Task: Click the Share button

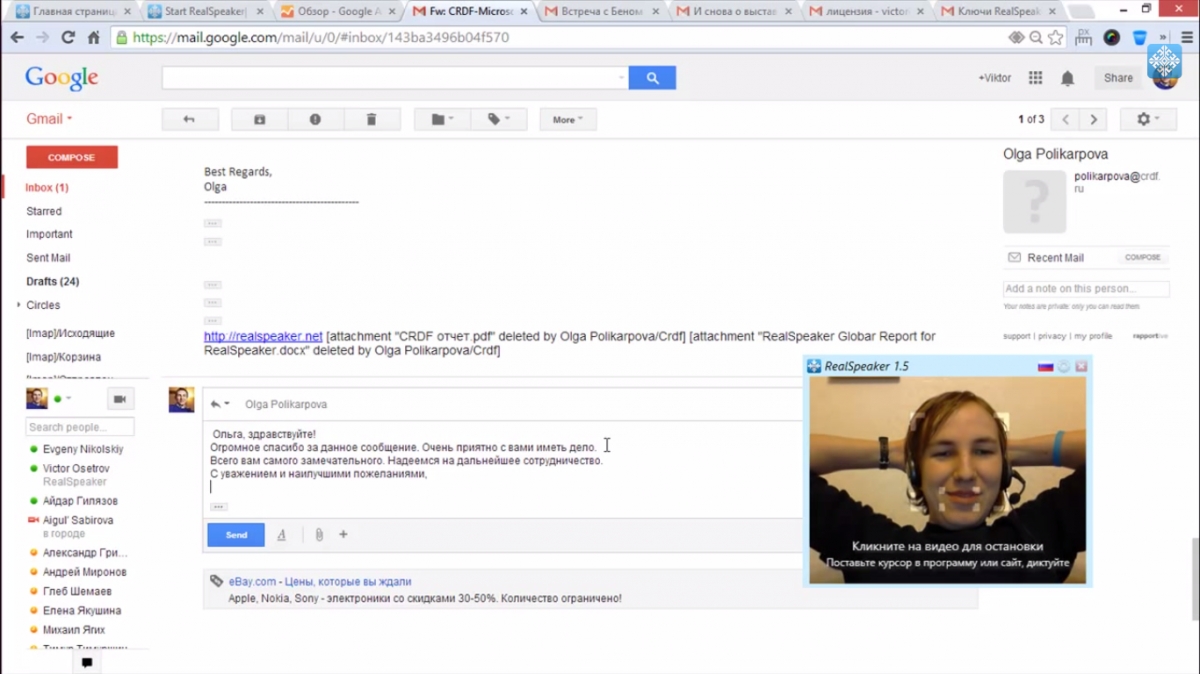Action: pyautogui.click(x=1118, y=78)
